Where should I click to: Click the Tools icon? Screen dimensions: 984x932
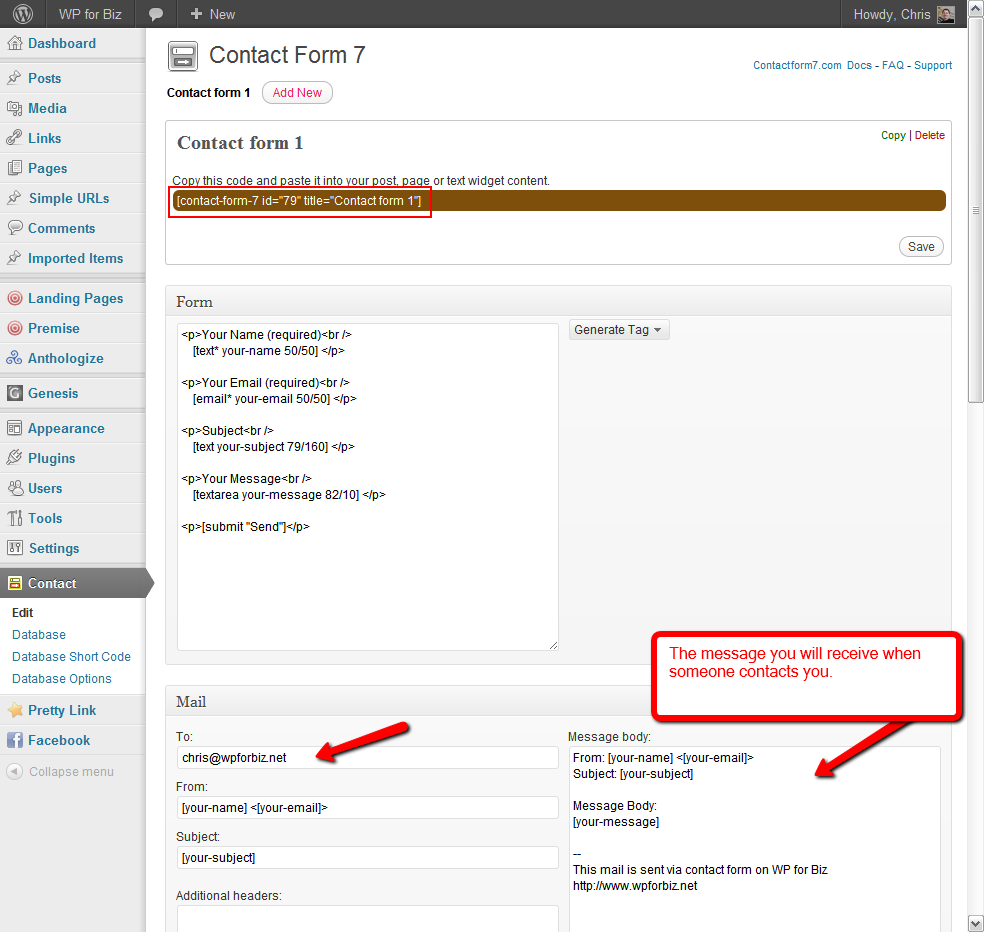click(x=14, y=518)
